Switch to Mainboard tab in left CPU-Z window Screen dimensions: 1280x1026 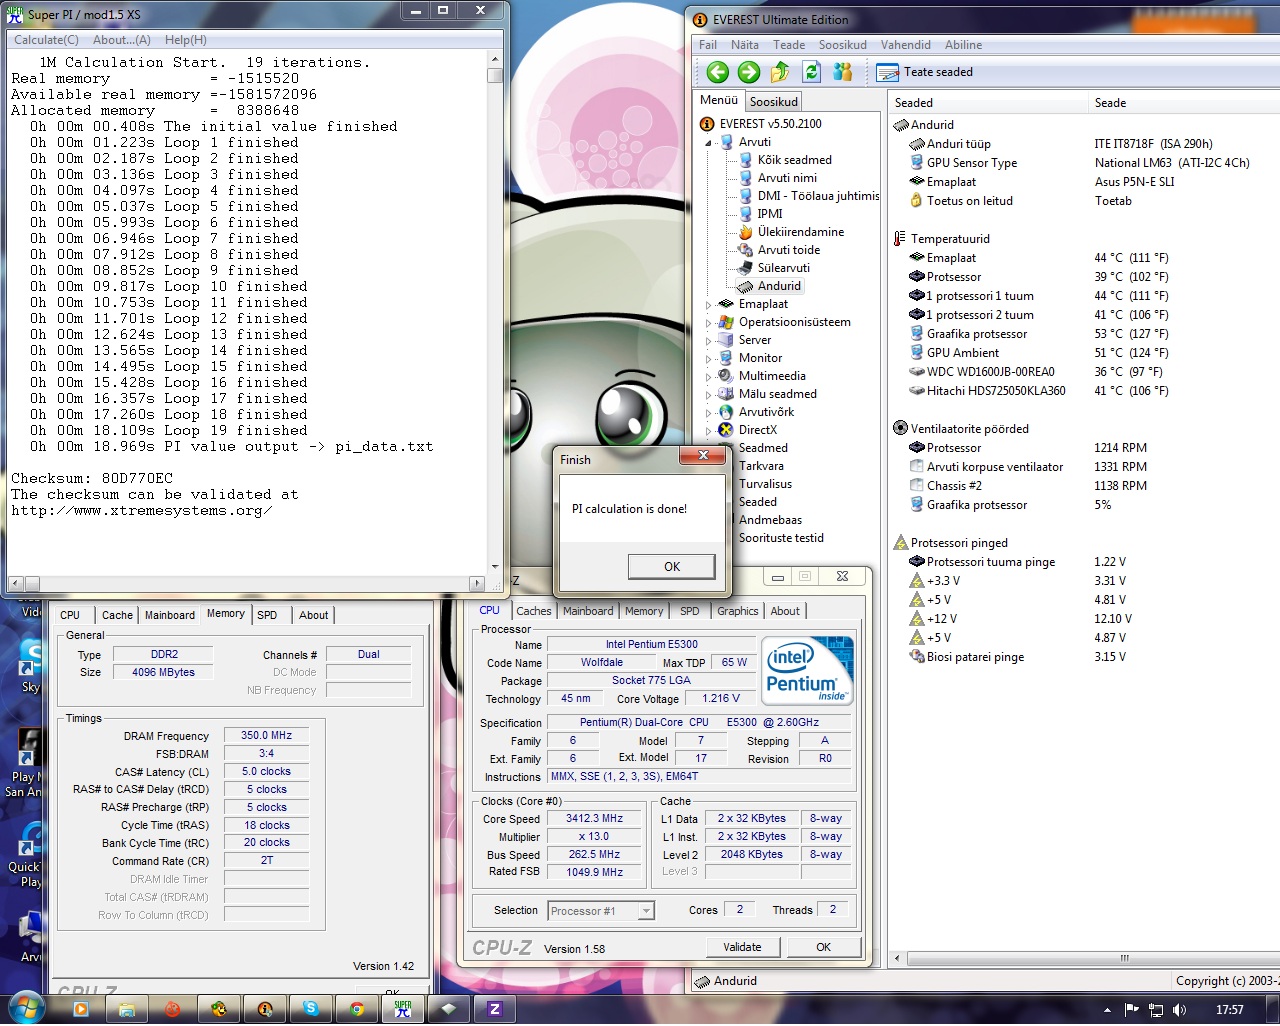coord(170,615)
